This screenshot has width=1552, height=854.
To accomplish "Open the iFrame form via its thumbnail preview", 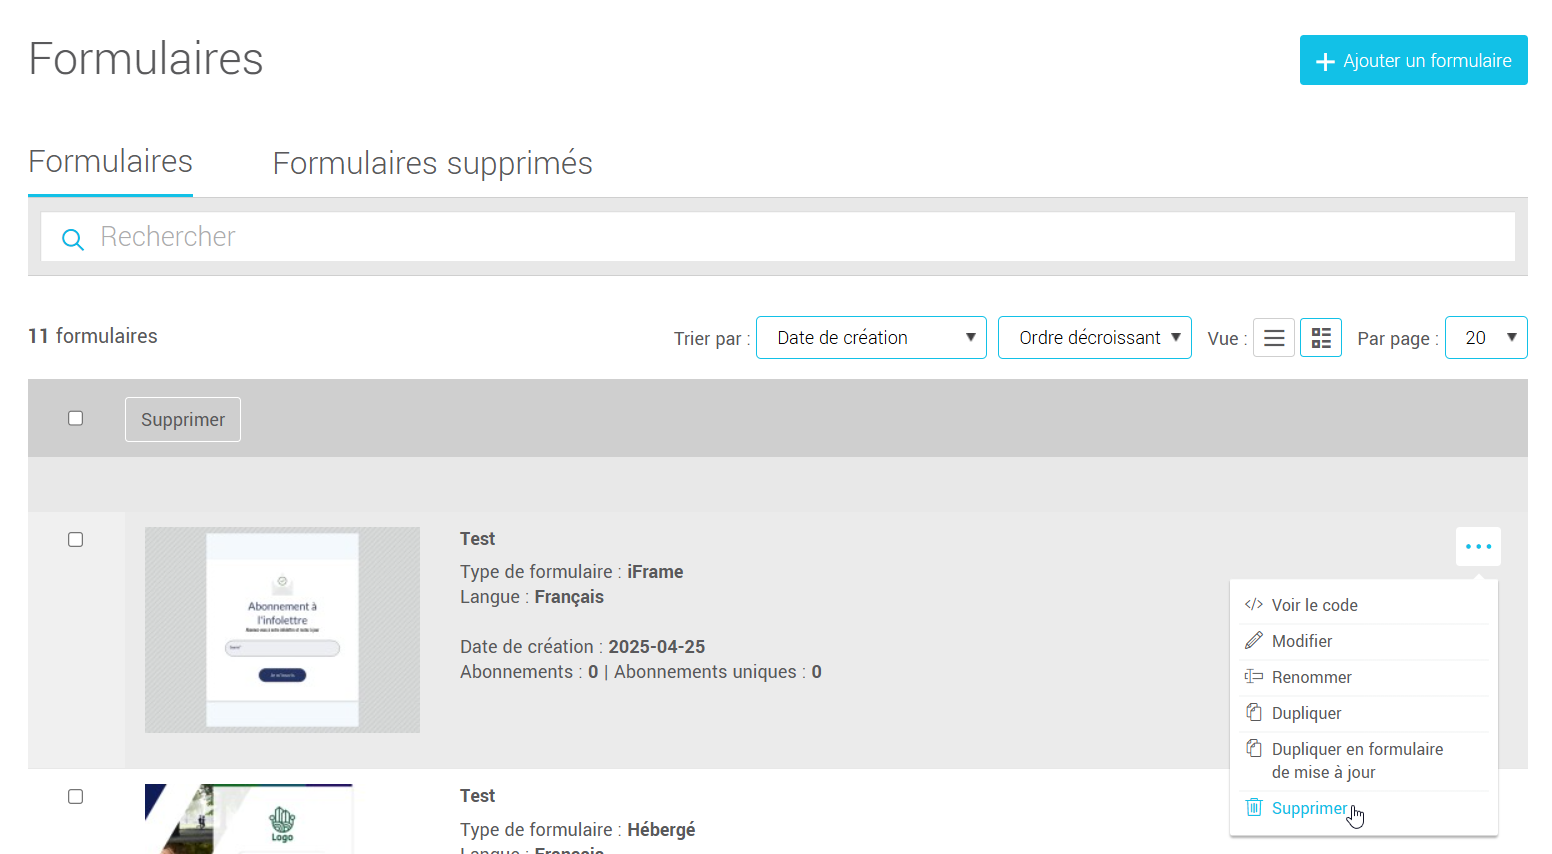I will coord(282,629).
